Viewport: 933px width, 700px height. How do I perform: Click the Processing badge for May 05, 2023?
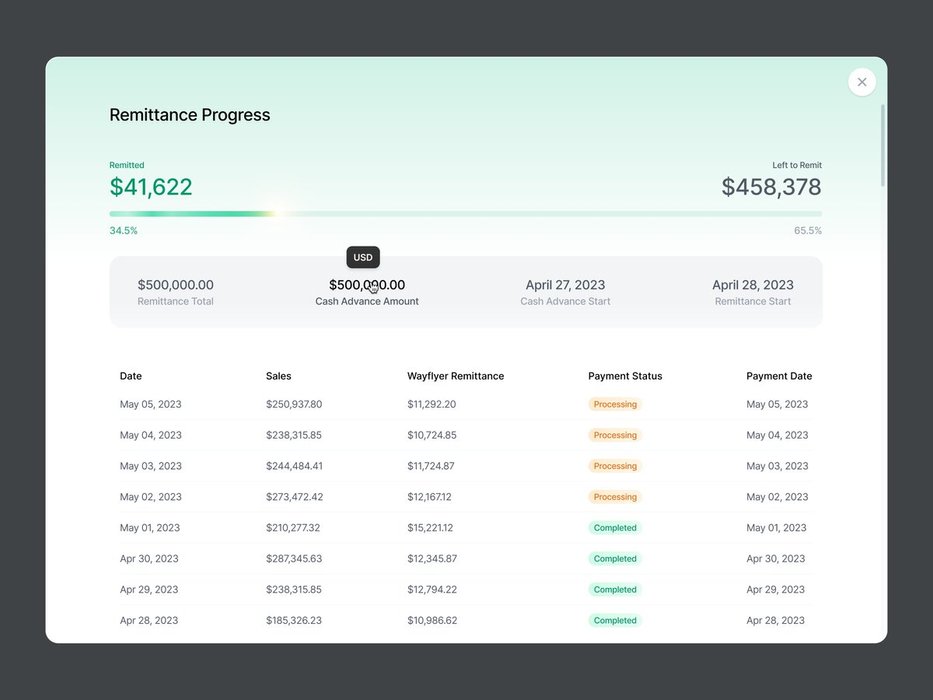tap(615, 404)
